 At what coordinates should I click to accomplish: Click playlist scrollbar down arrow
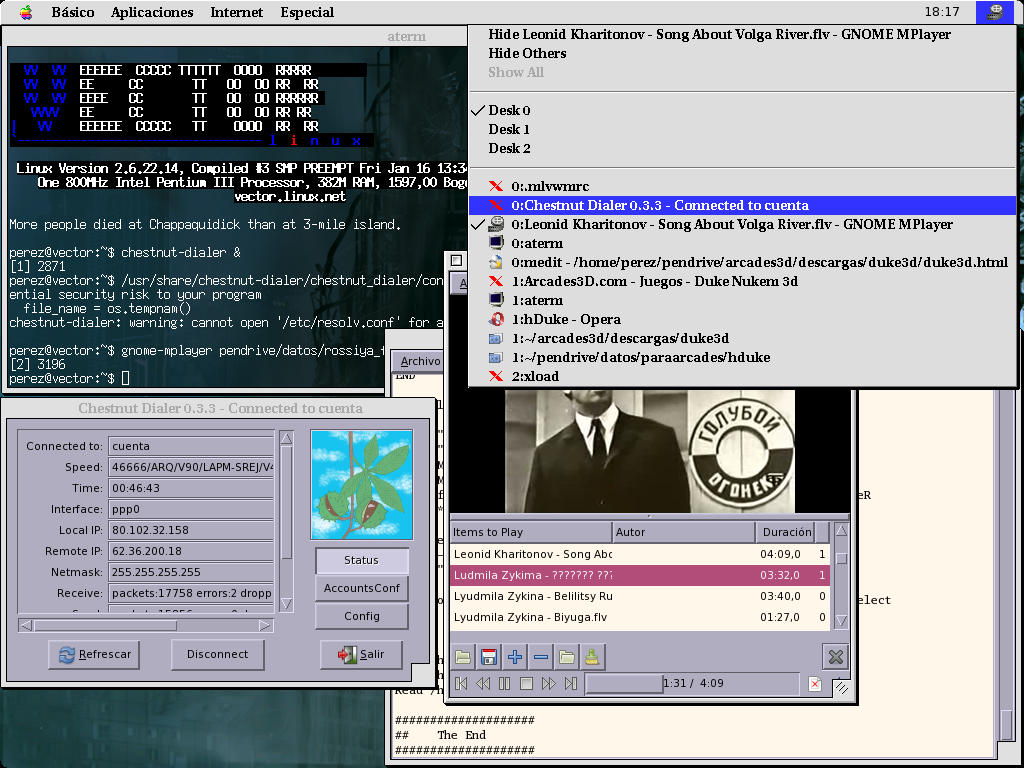[x=841, y=620]
